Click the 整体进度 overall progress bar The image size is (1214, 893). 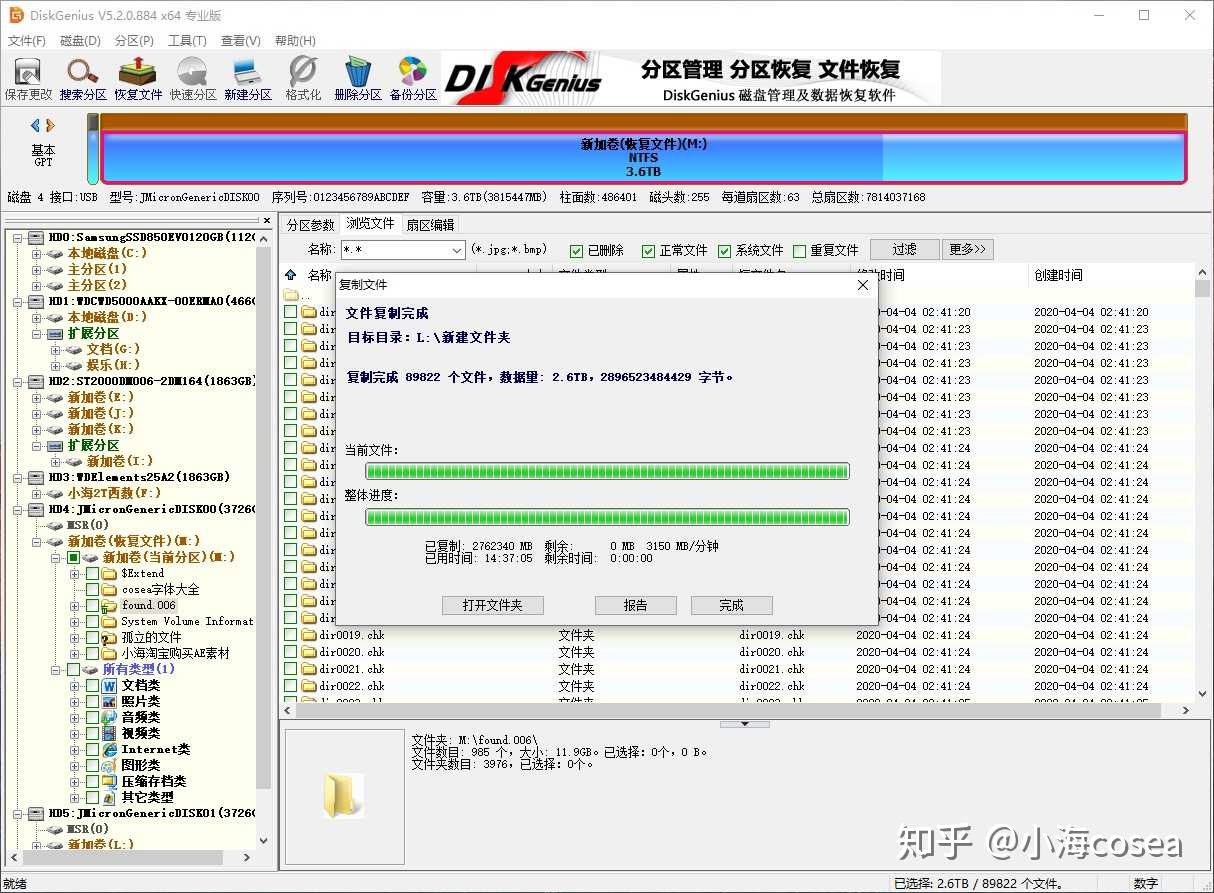tap(607, 517)
